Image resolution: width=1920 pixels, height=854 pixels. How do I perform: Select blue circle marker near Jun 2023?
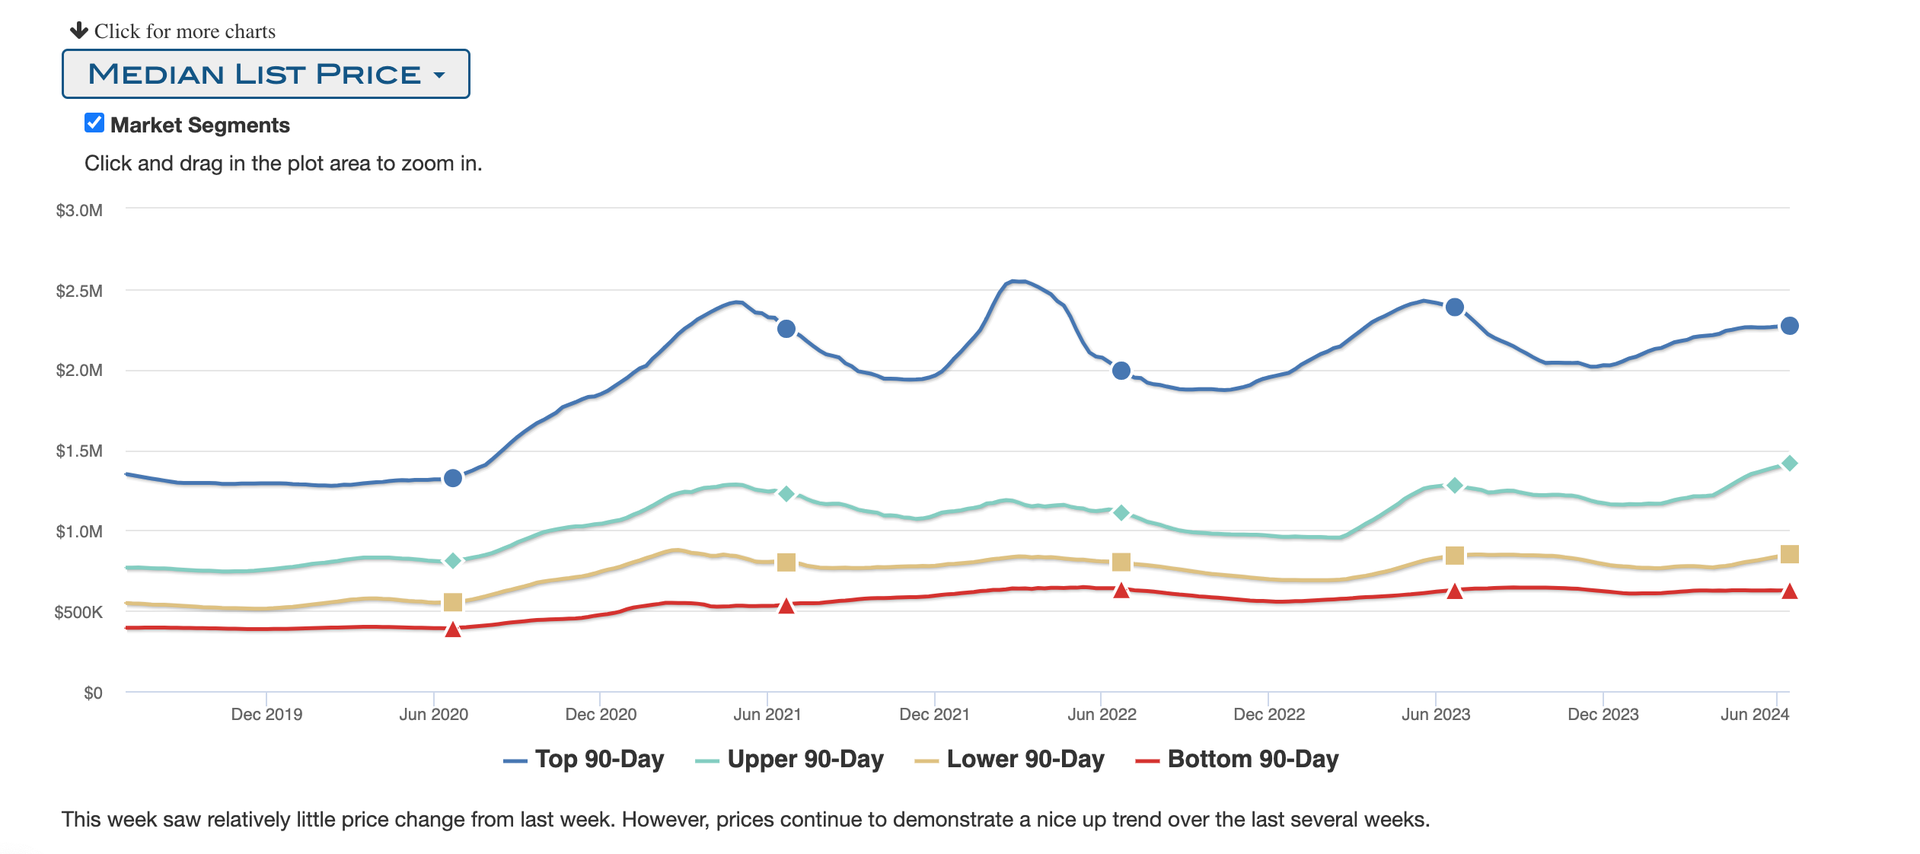1455,307
